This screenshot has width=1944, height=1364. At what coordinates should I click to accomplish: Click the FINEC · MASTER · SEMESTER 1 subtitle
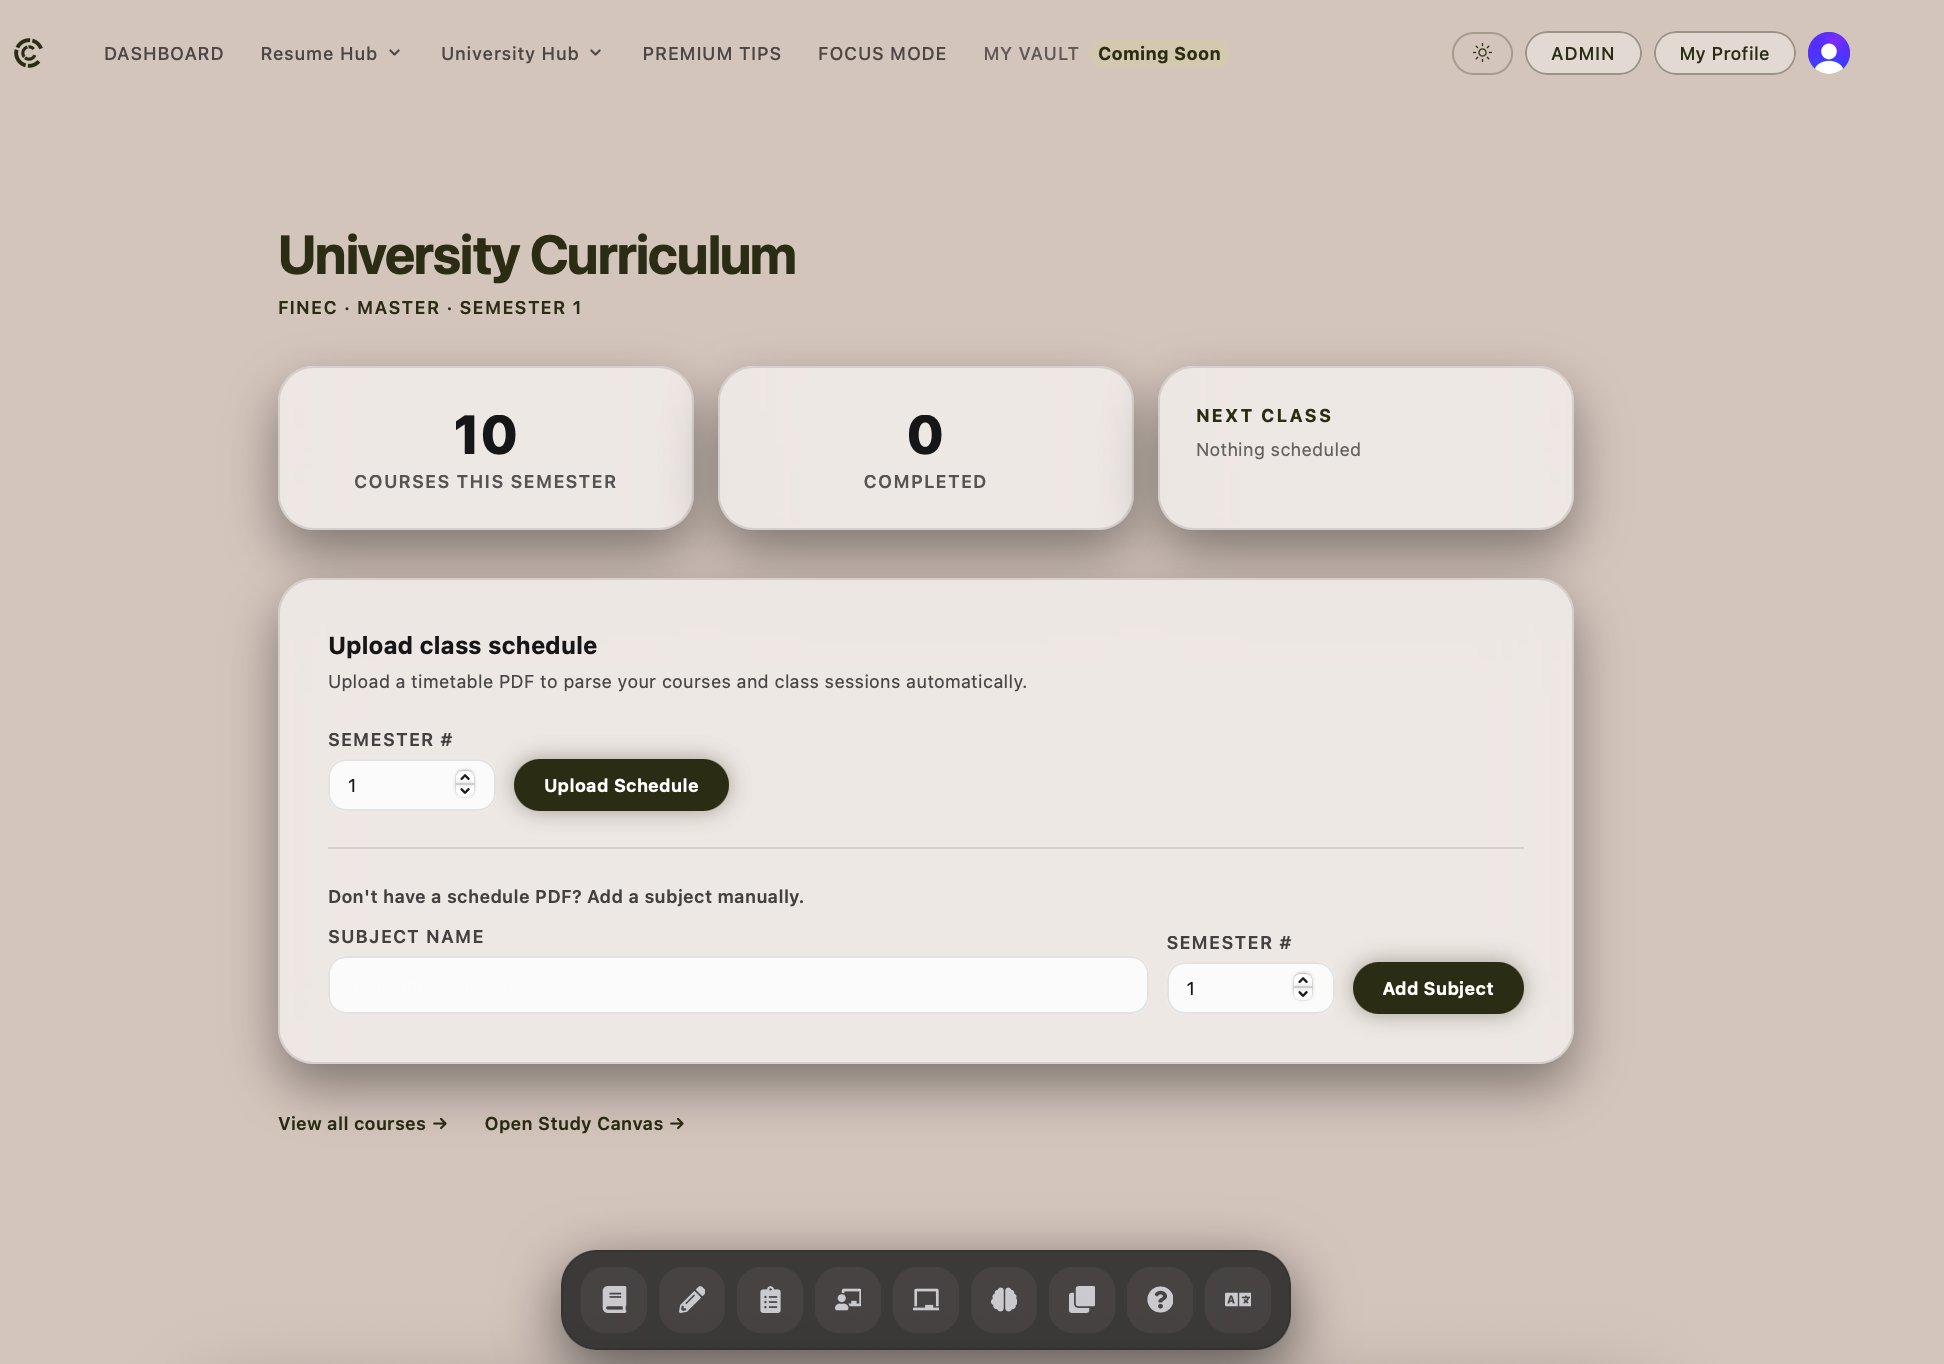tap(430, 308)
